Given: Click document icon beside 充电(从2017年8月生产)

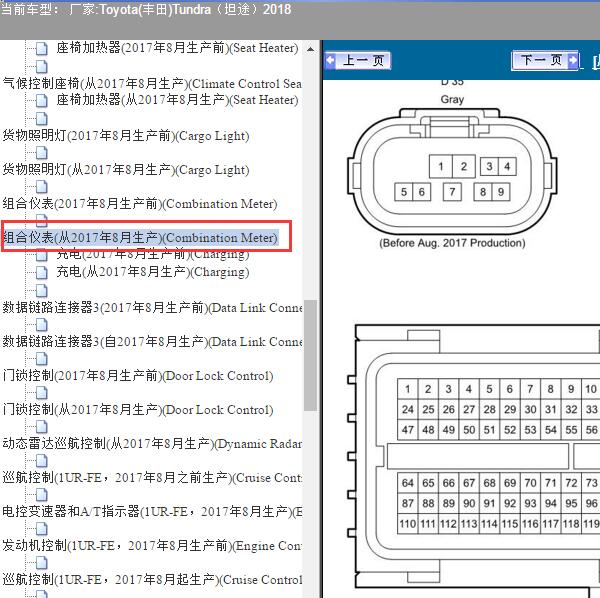Looking at the screenshot, I should point(41,273).
